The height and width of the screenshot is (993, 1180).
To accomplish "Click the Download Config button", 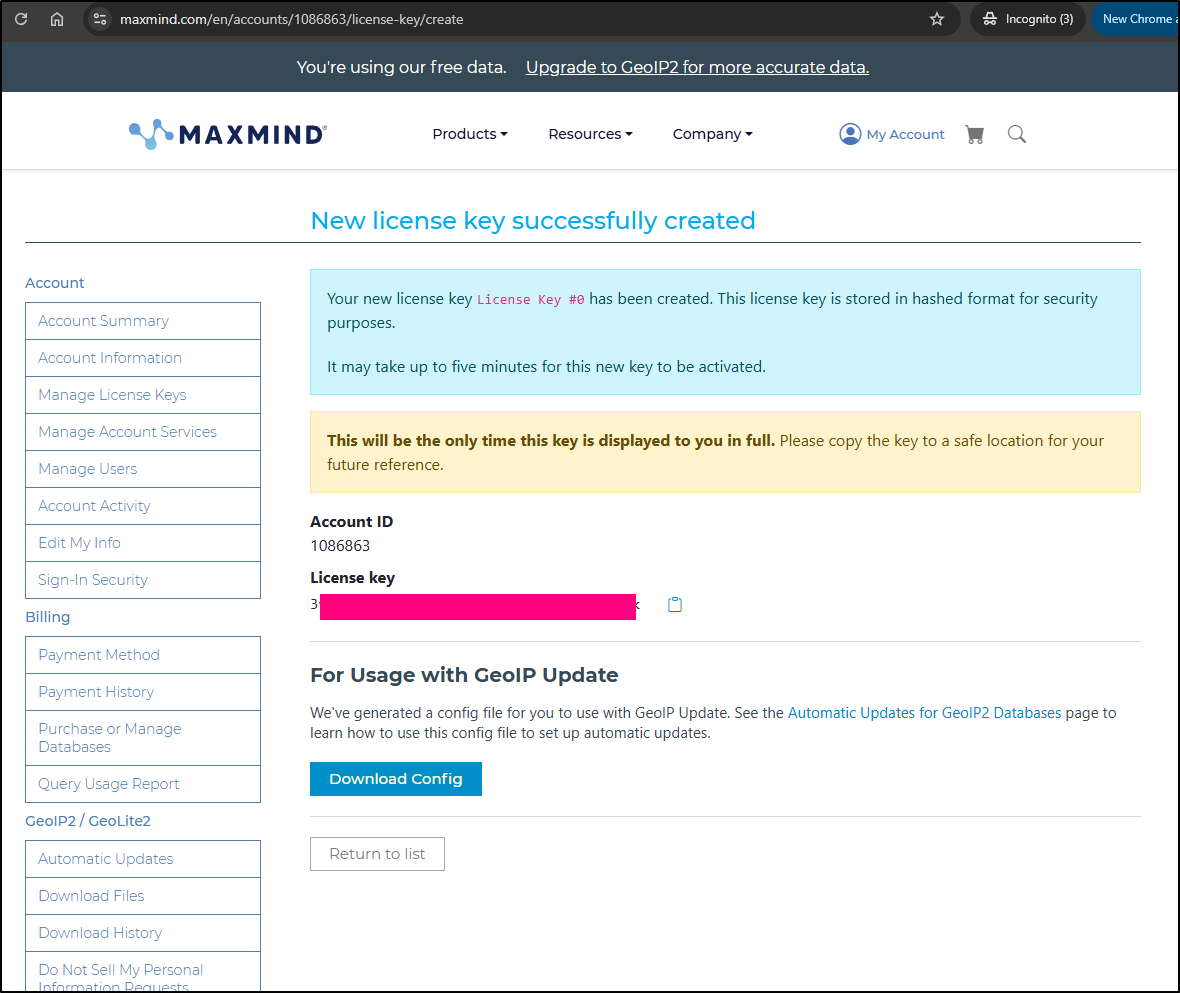I will [x=396, y=779].
